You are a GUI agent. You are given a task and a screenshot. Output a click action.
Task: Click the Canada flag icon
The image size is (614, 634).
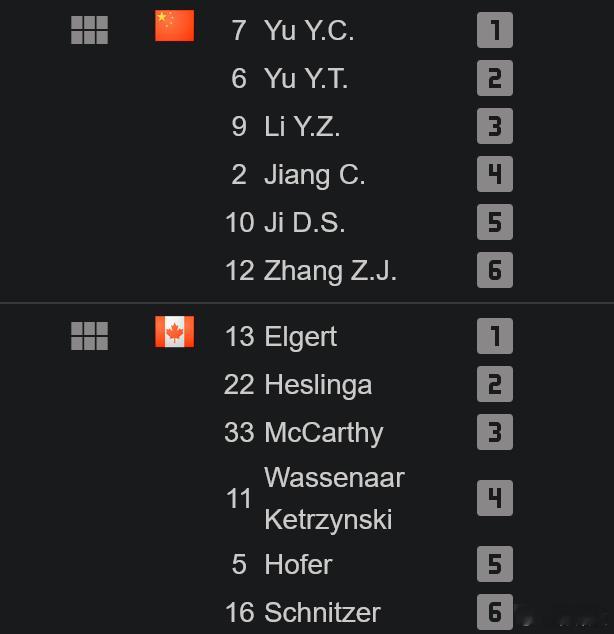[175, 332]
